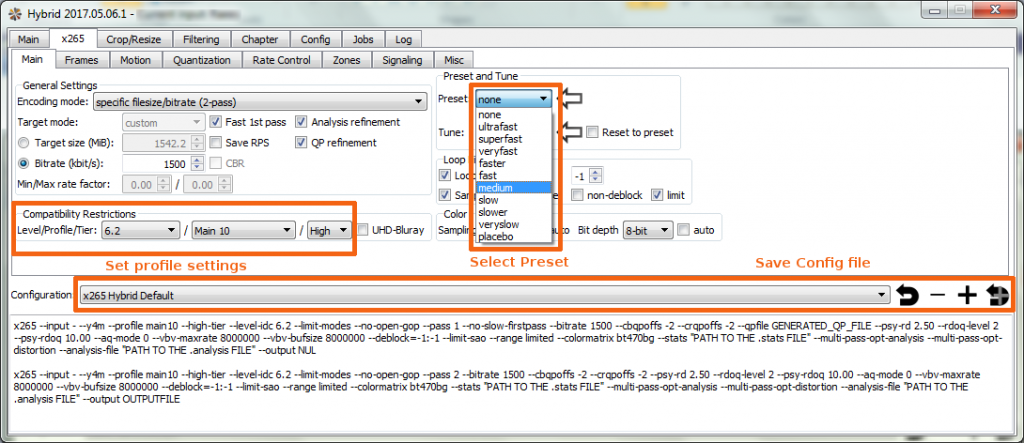Switch to the Quantization sub-tab
Image resolution: width=1024 pixels, height=443 pixels.
point(202,60)
